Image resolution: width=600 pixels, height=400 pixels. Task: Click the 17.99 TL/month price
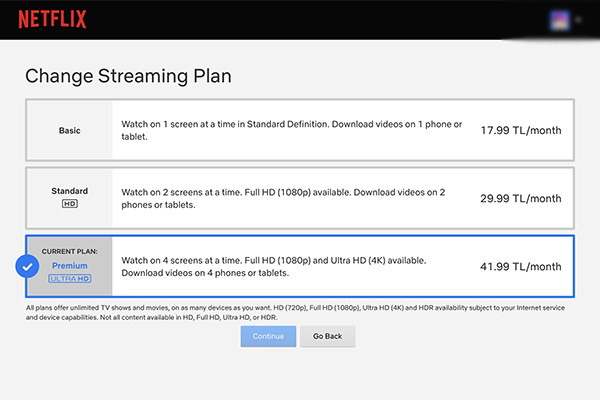(x=520, y=131)
